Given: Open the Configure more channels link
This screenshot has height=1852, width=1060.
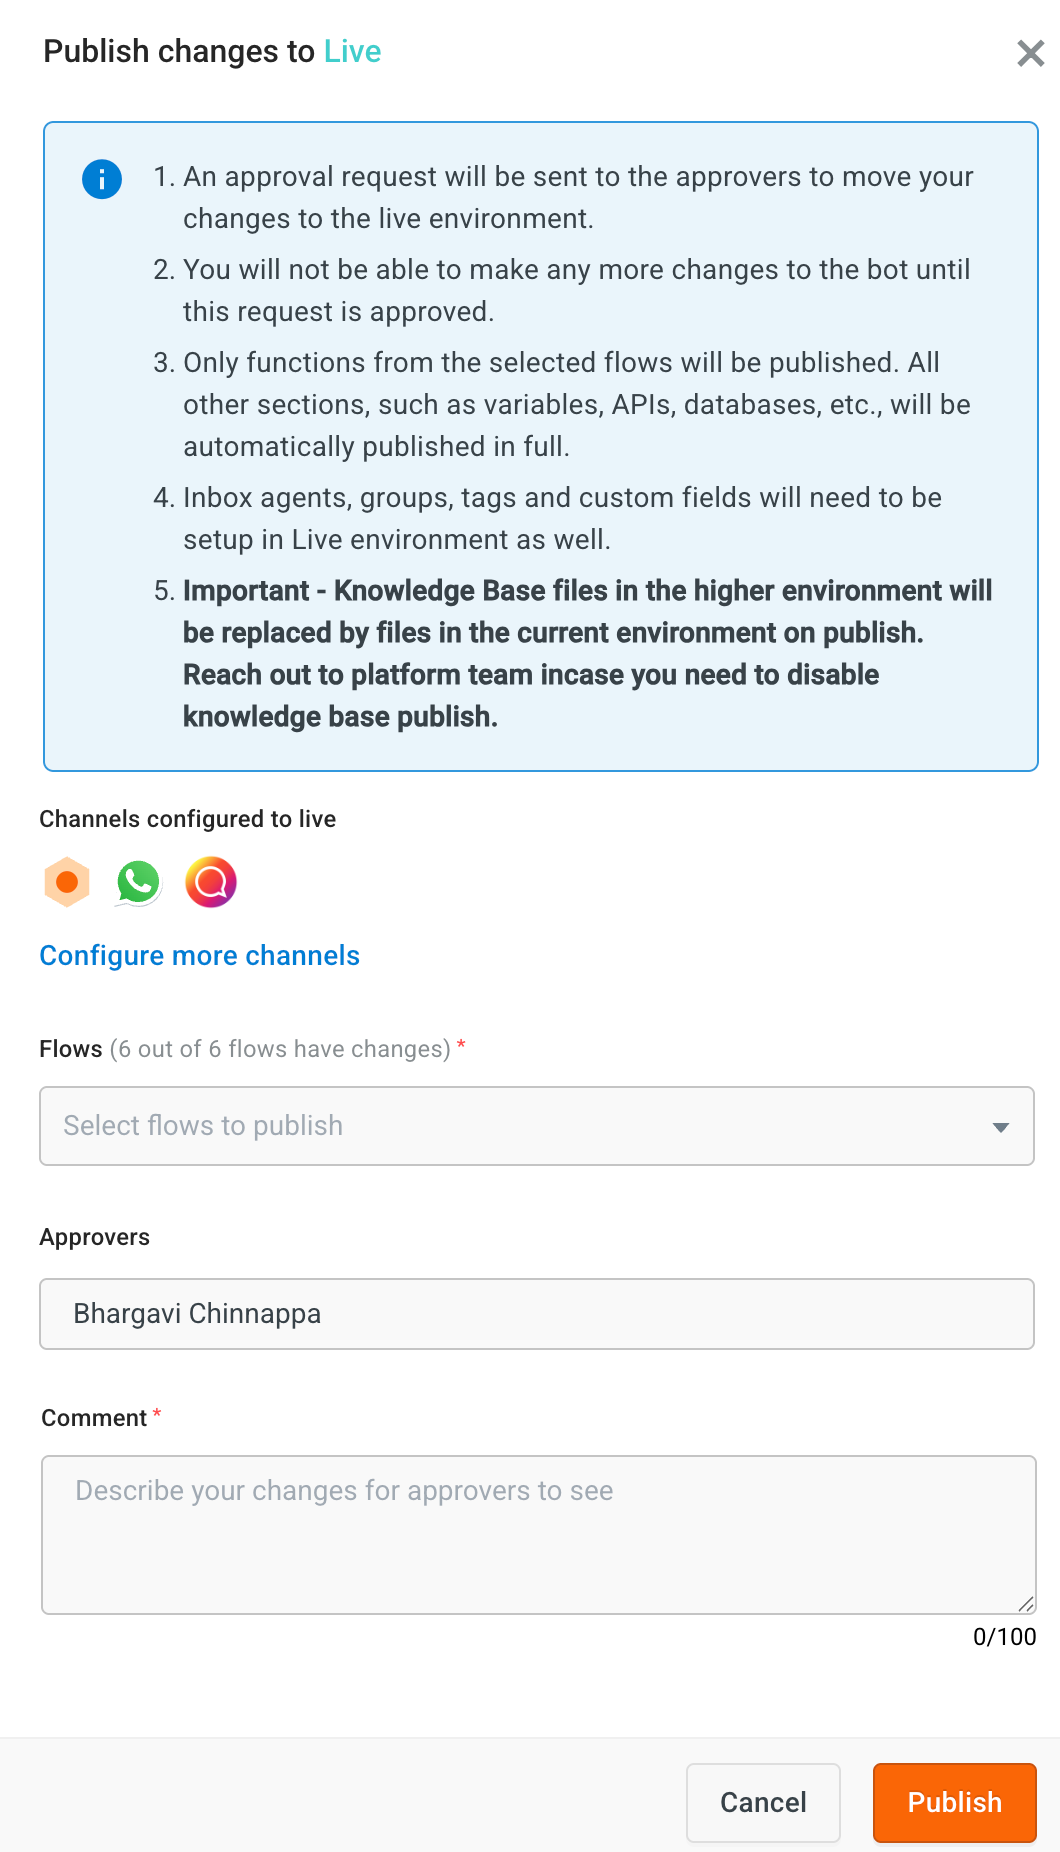Looking at the screenshot, I should [x=200, y=955].
